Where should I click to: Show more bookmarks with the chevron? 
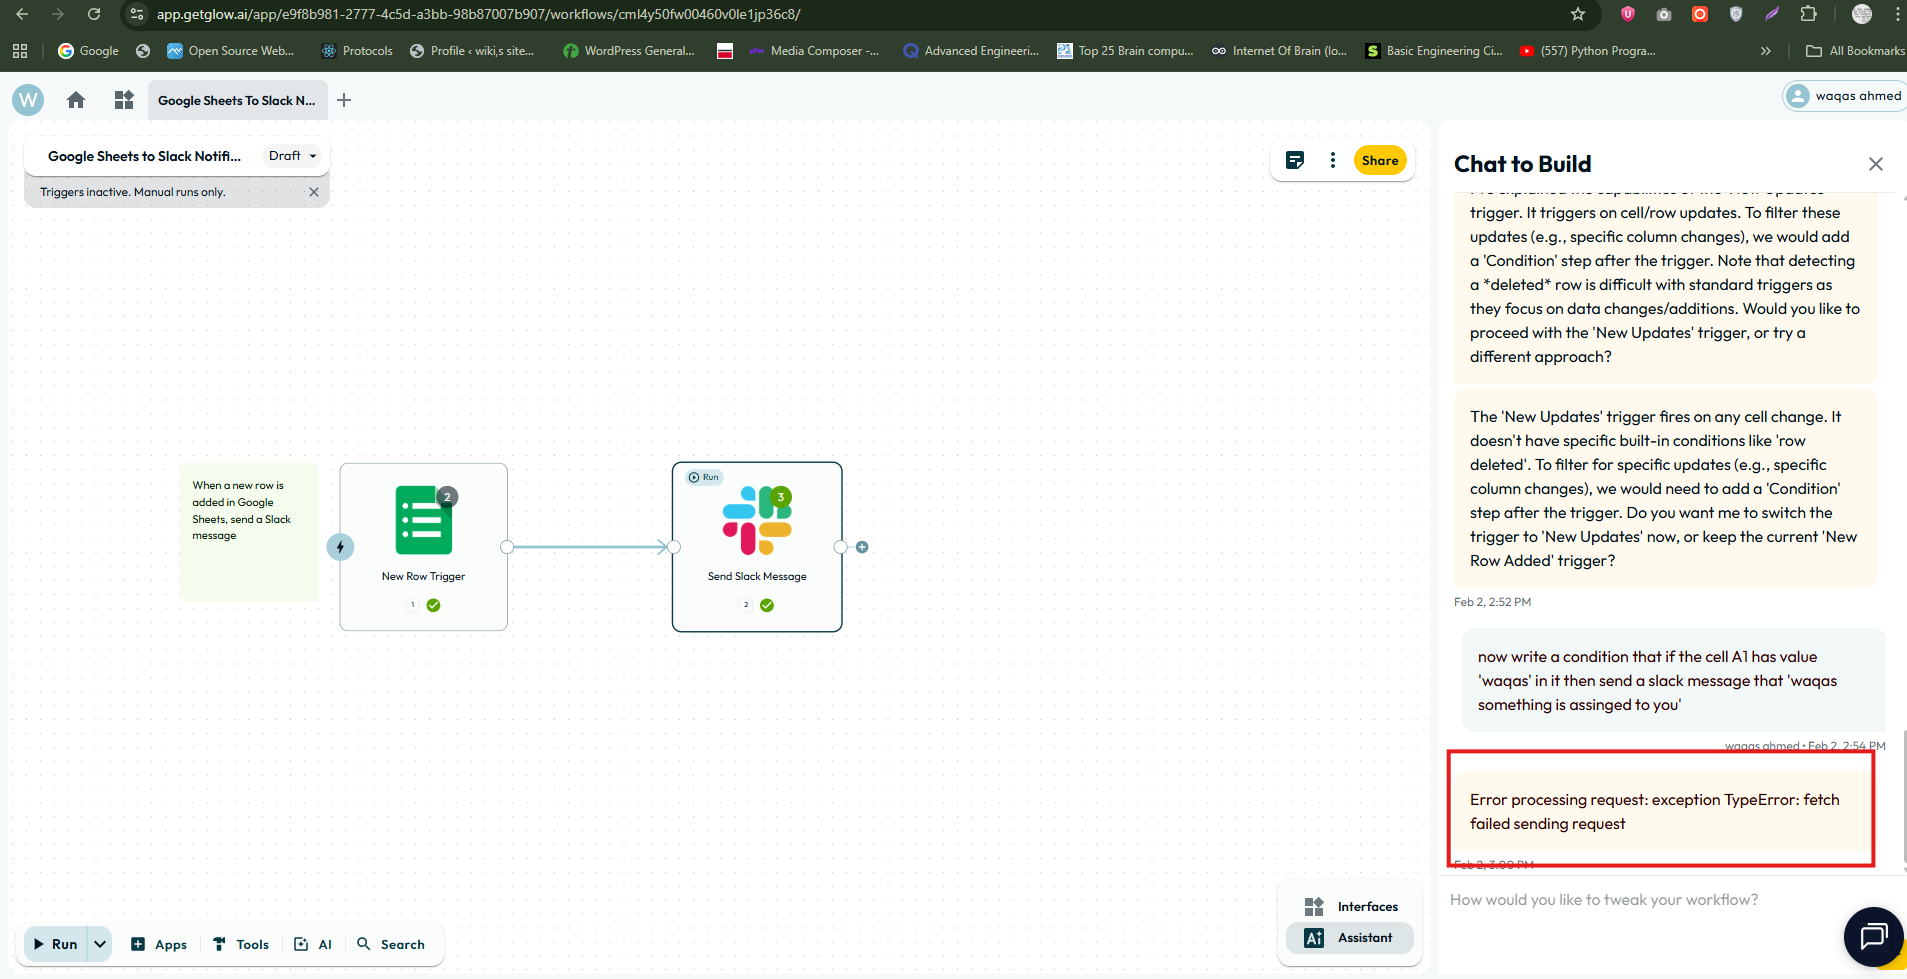point(1765,51)
